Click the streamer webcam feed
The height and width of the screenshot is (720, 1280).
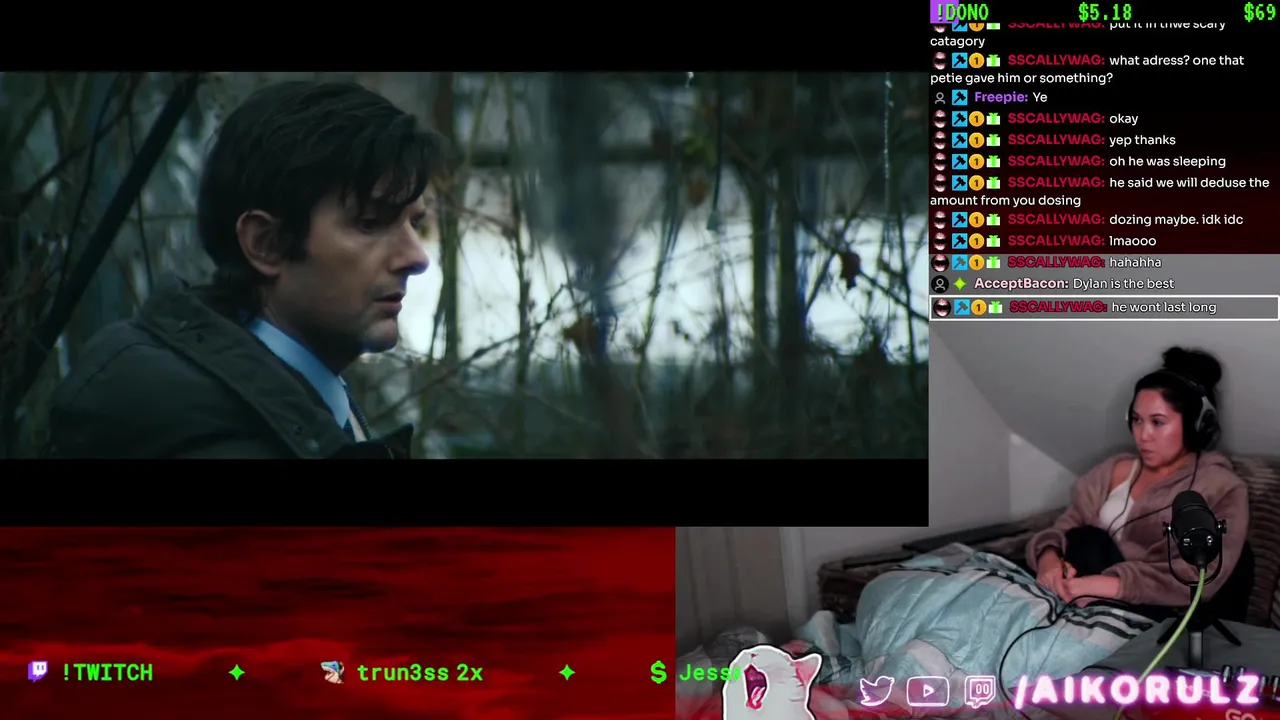coord(978,520)
